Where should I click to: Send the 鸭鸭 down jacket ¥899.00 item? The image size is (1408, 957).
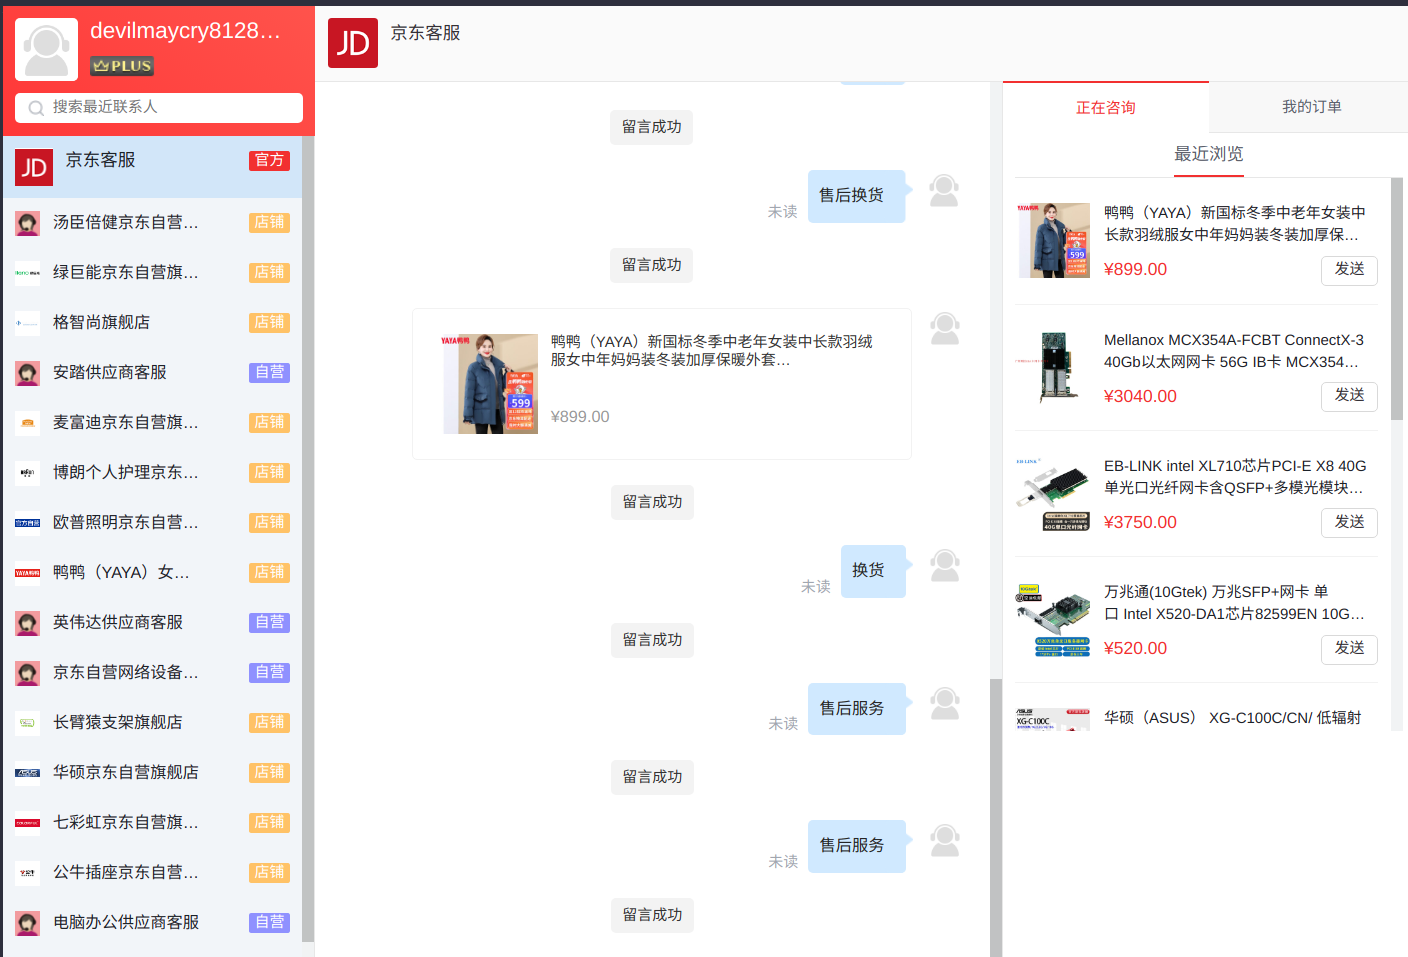click(x=1349, y=270)
